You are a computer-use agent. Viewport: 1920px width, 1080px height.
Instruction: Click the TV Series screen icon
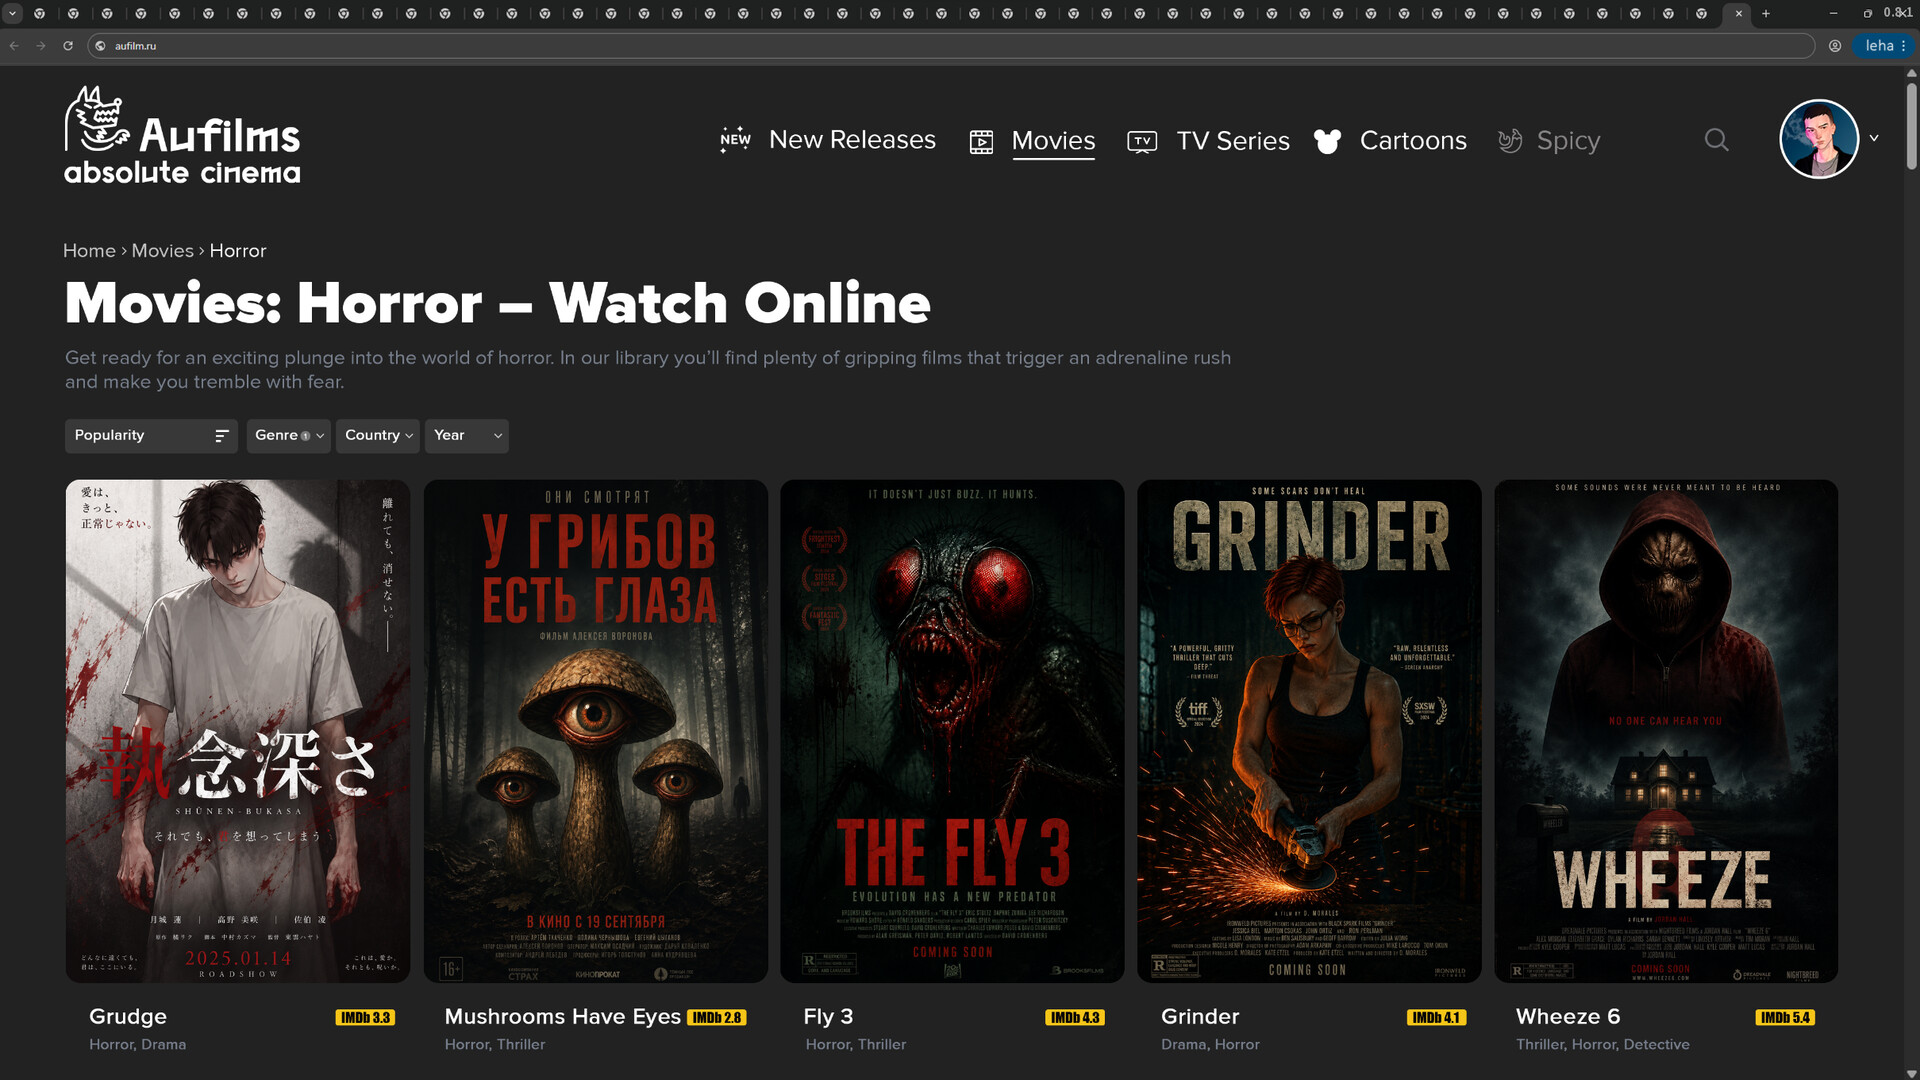[x=1142, y=142]
